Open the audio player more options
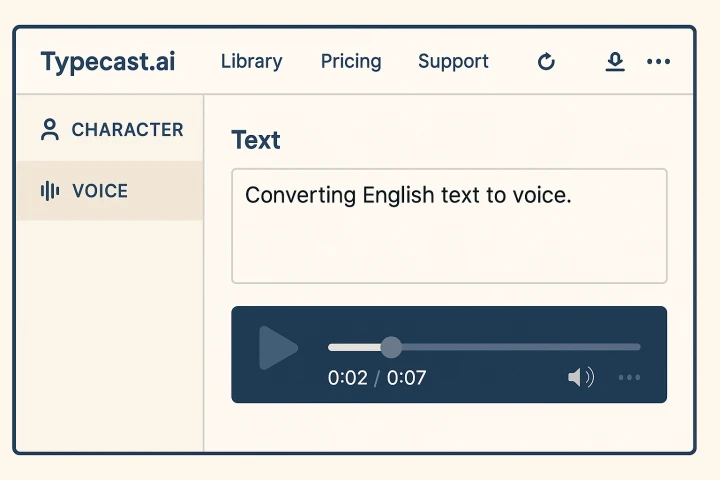This screenshot has height=480, width=720. point(629,378)
